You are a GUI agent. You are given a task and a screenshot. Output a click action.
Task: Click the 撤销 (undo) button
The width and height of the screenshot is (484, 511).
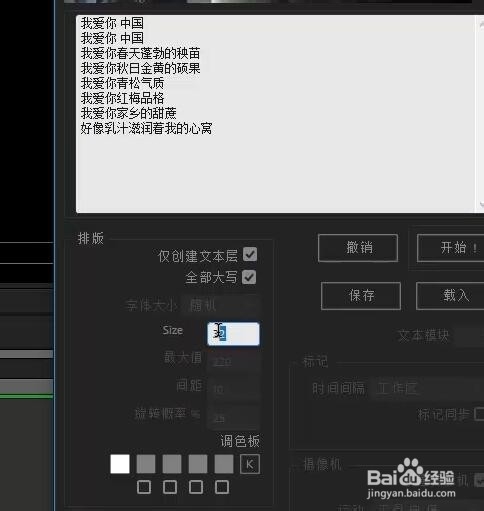(x=358, y=248)
